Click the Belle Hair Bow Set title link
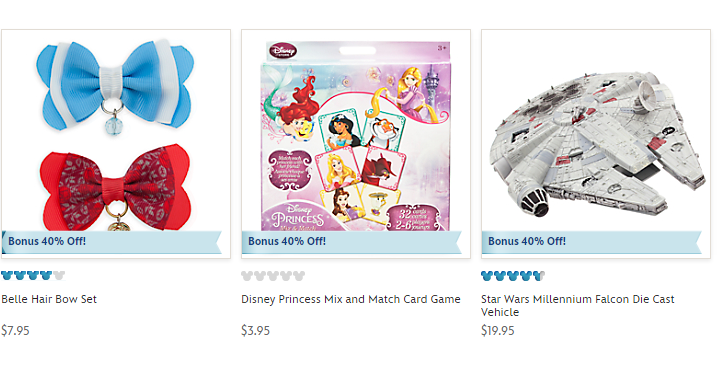This screenshot has height=377, width=720. [49, 299]
